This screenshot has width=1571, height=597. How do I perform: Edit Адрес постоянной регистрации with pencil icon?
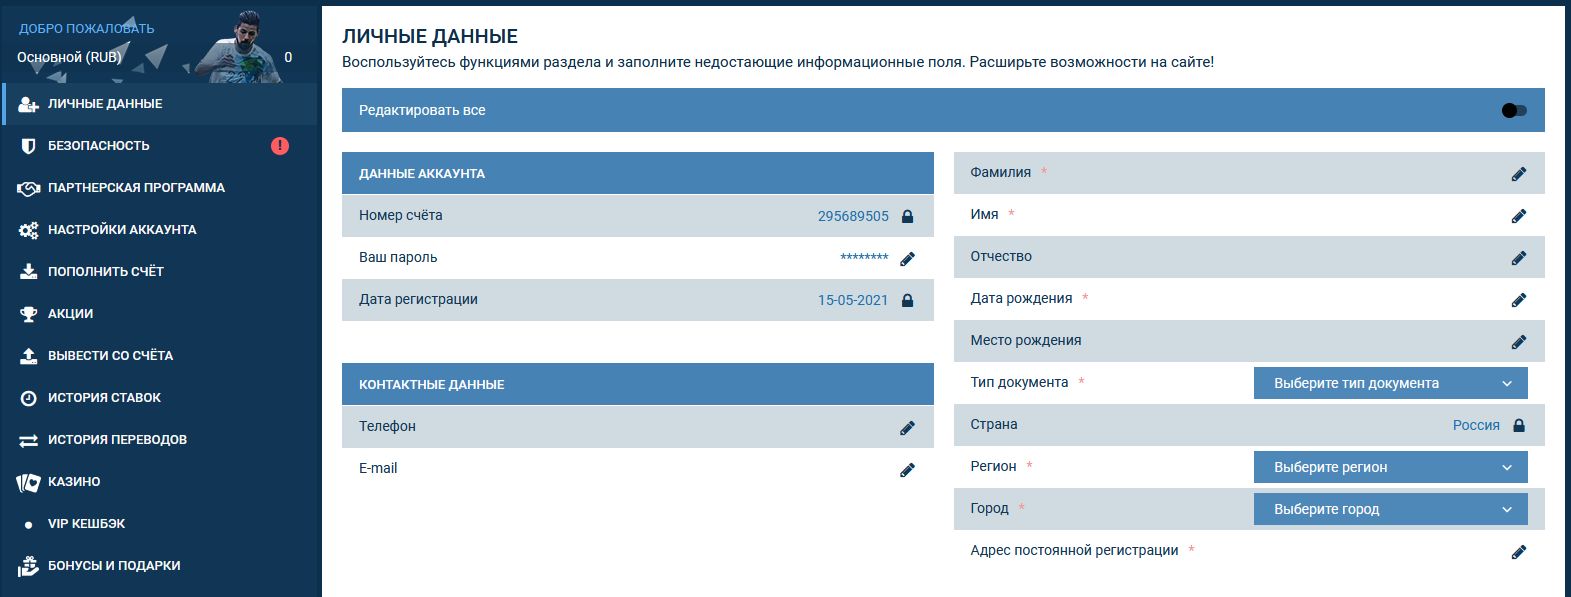1518,552
